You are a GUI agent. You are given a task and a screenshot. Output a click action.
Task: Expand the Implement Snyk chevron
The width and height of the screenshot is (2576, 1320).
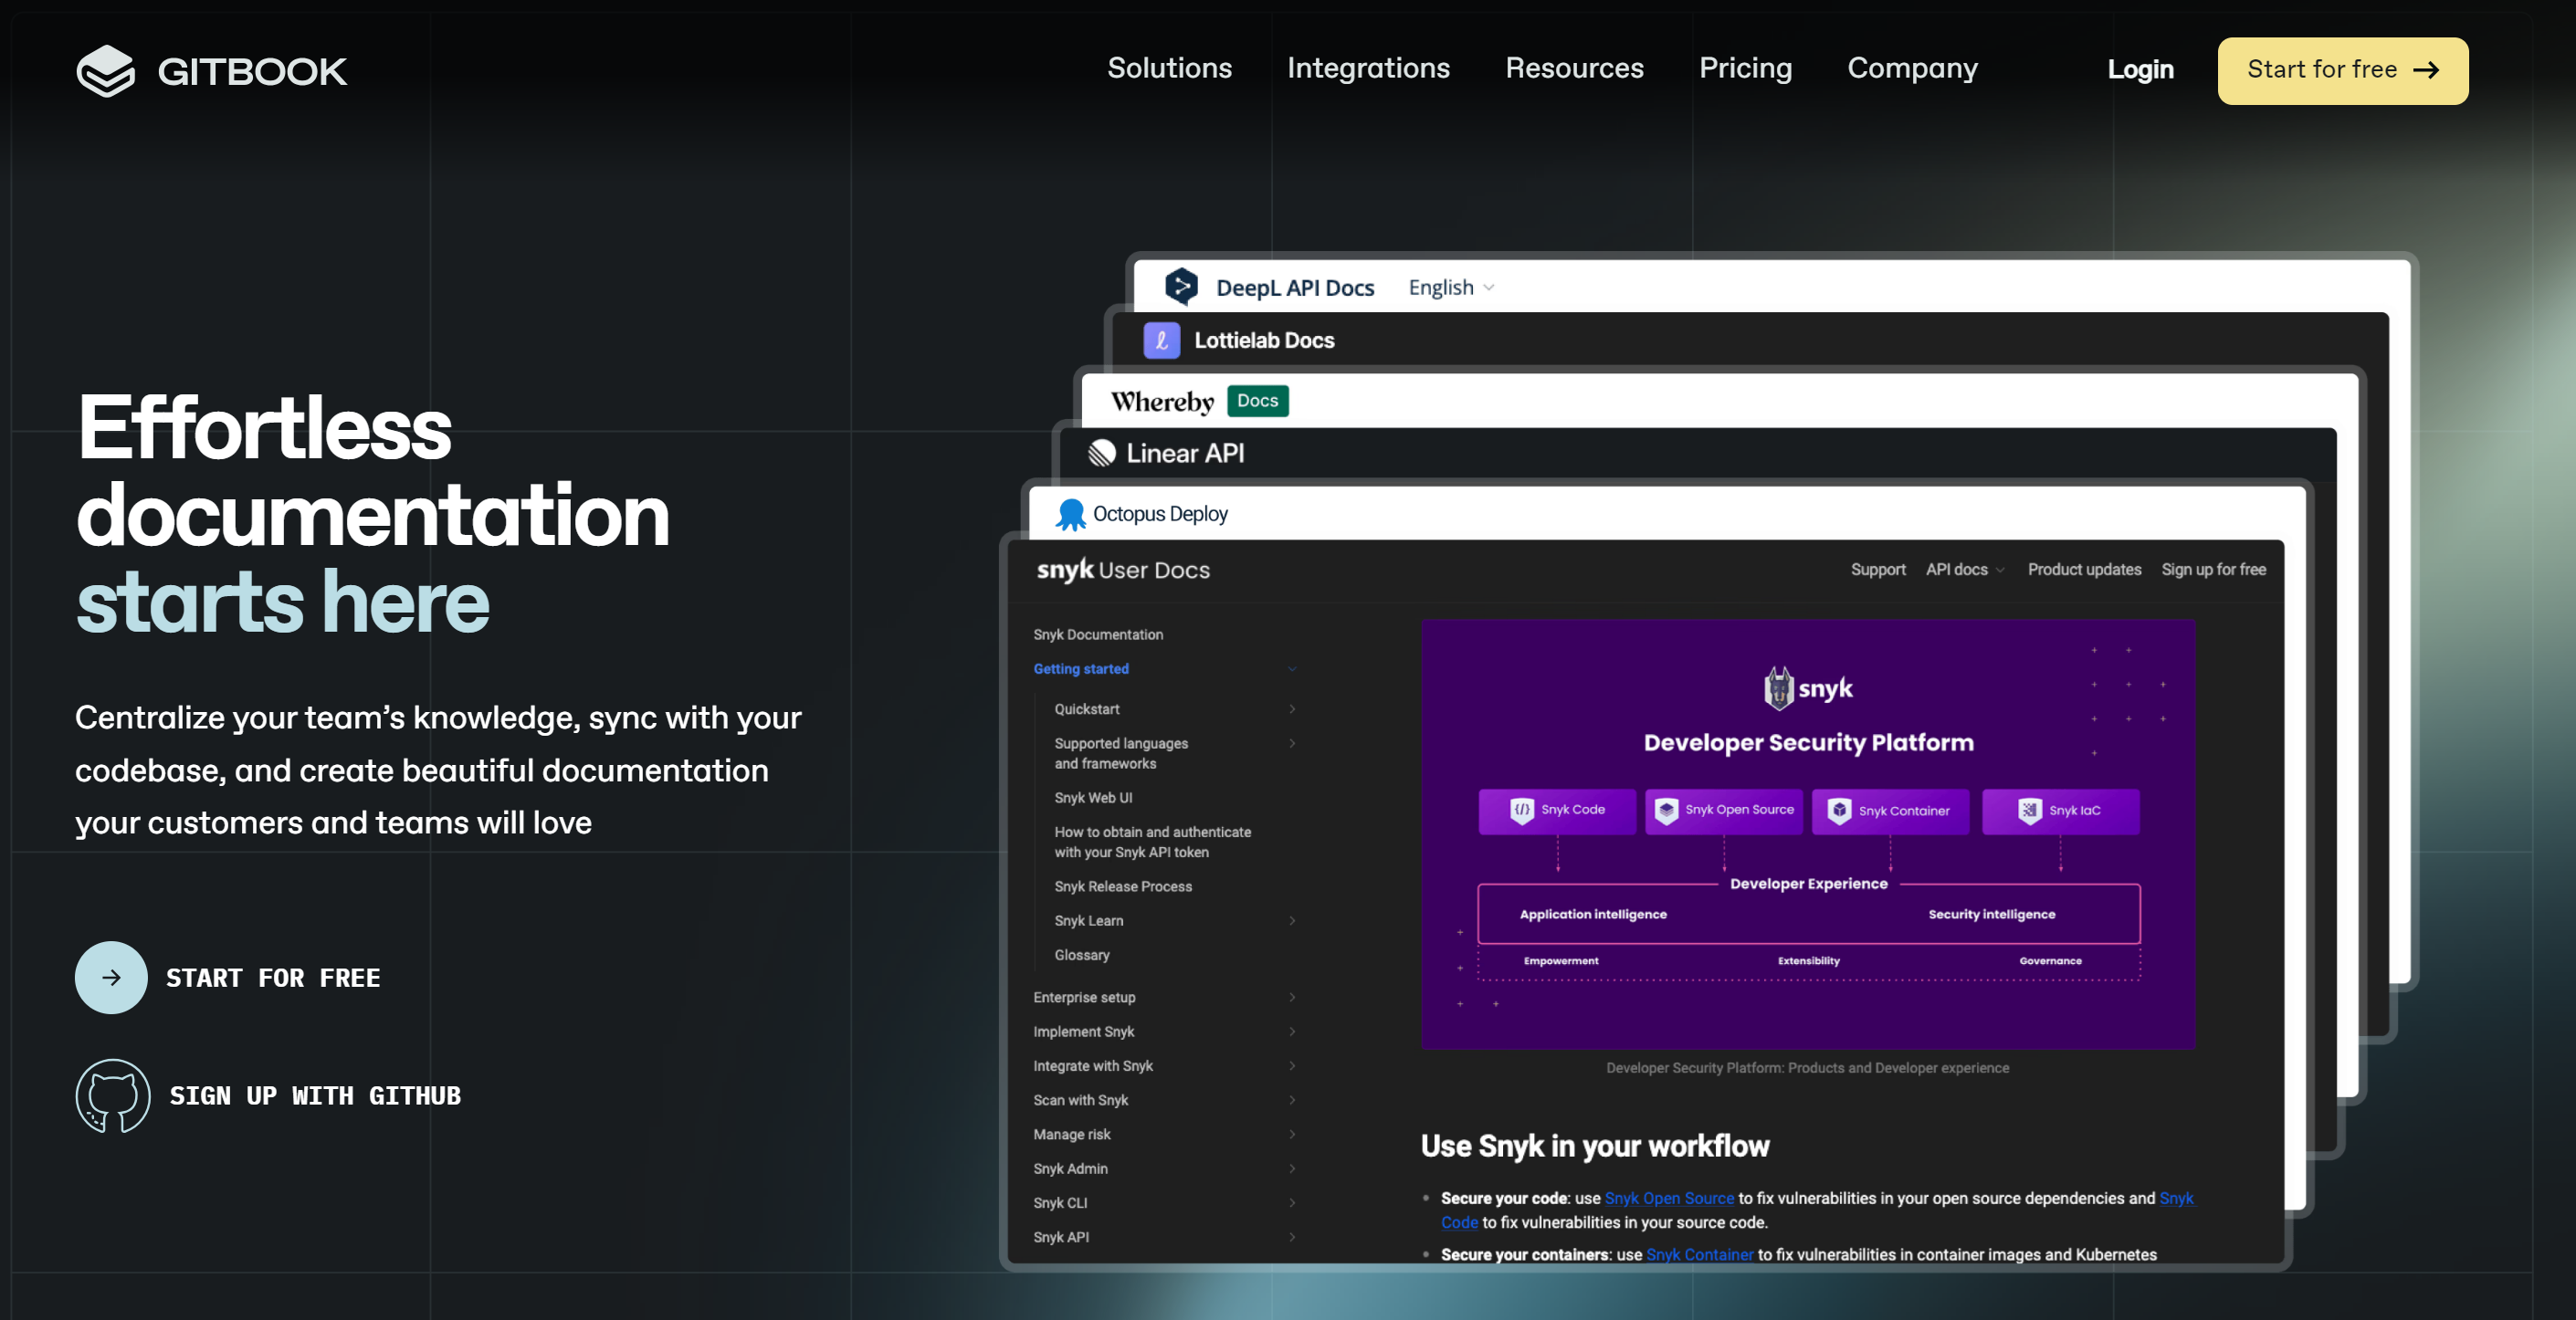1291,1032
